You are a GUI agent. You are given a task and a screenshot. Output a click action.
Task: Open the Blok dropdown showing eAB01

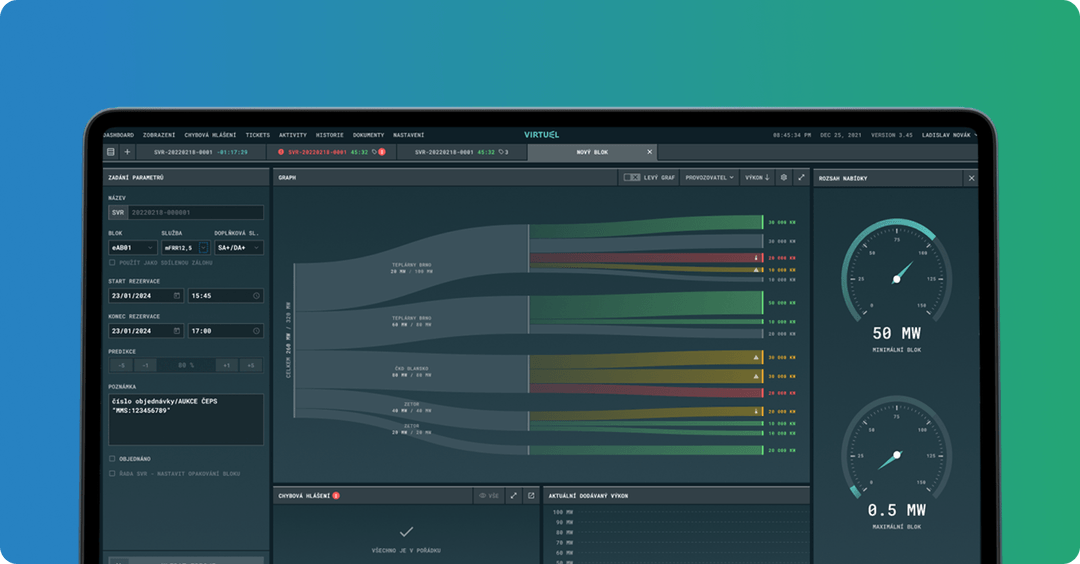pos(133,248)
